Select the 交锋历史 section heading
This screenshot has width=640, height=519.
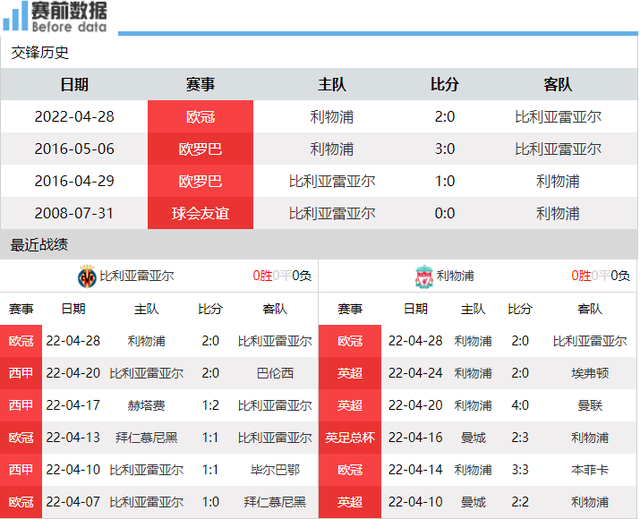40,53
